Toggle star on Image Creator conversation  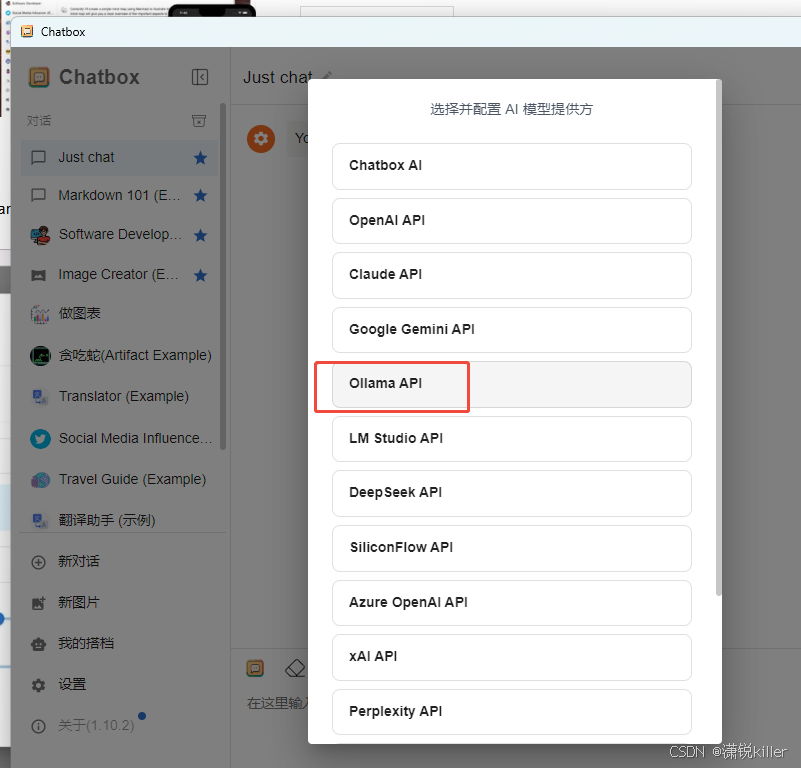point(200,275)
